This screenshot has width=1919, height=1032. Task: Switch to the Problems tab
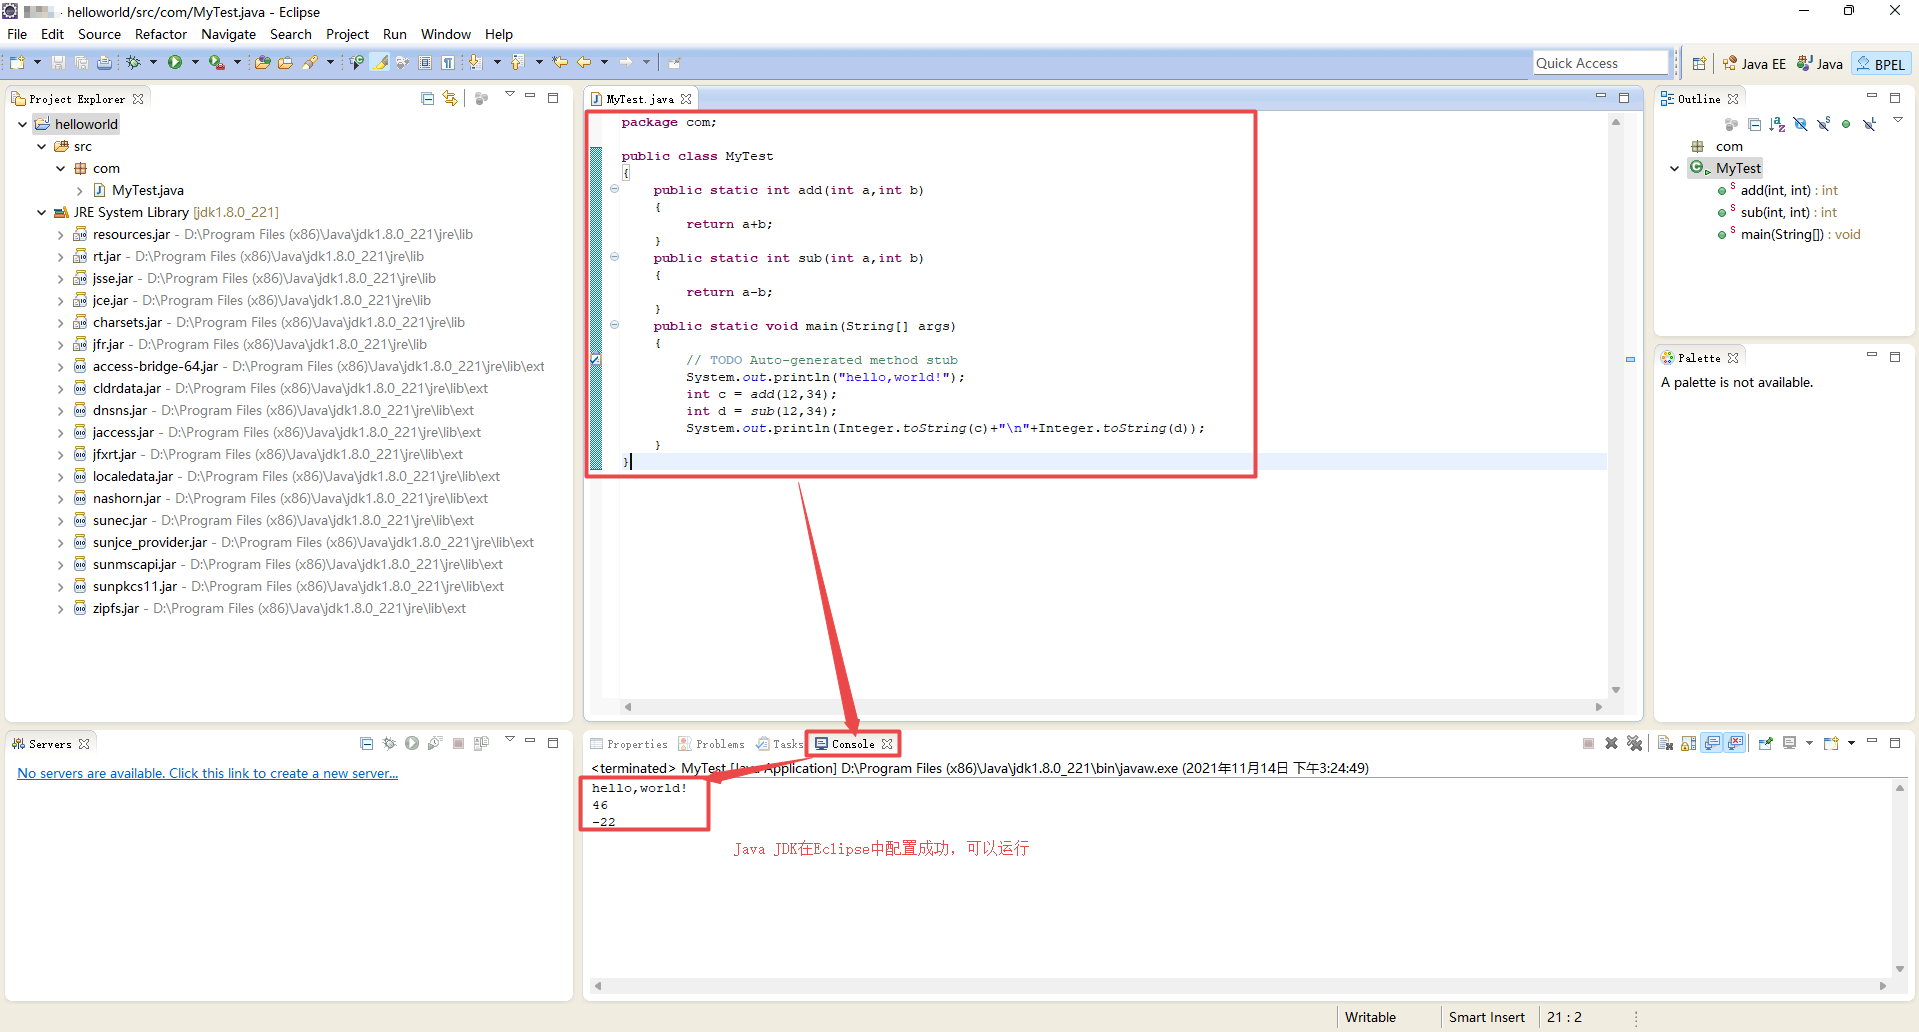point(711,744)
